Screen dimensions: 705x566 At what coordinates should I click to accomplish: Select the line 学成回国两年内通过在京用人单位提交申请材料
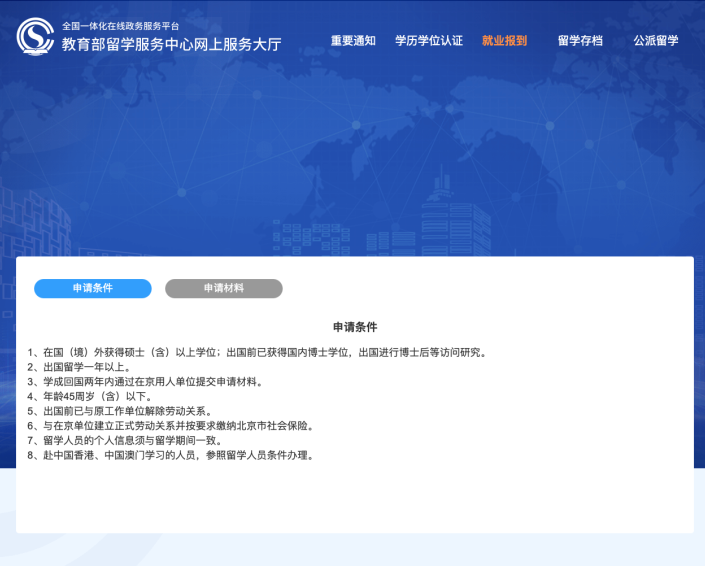pyautogui.click(x=146, y=382)
